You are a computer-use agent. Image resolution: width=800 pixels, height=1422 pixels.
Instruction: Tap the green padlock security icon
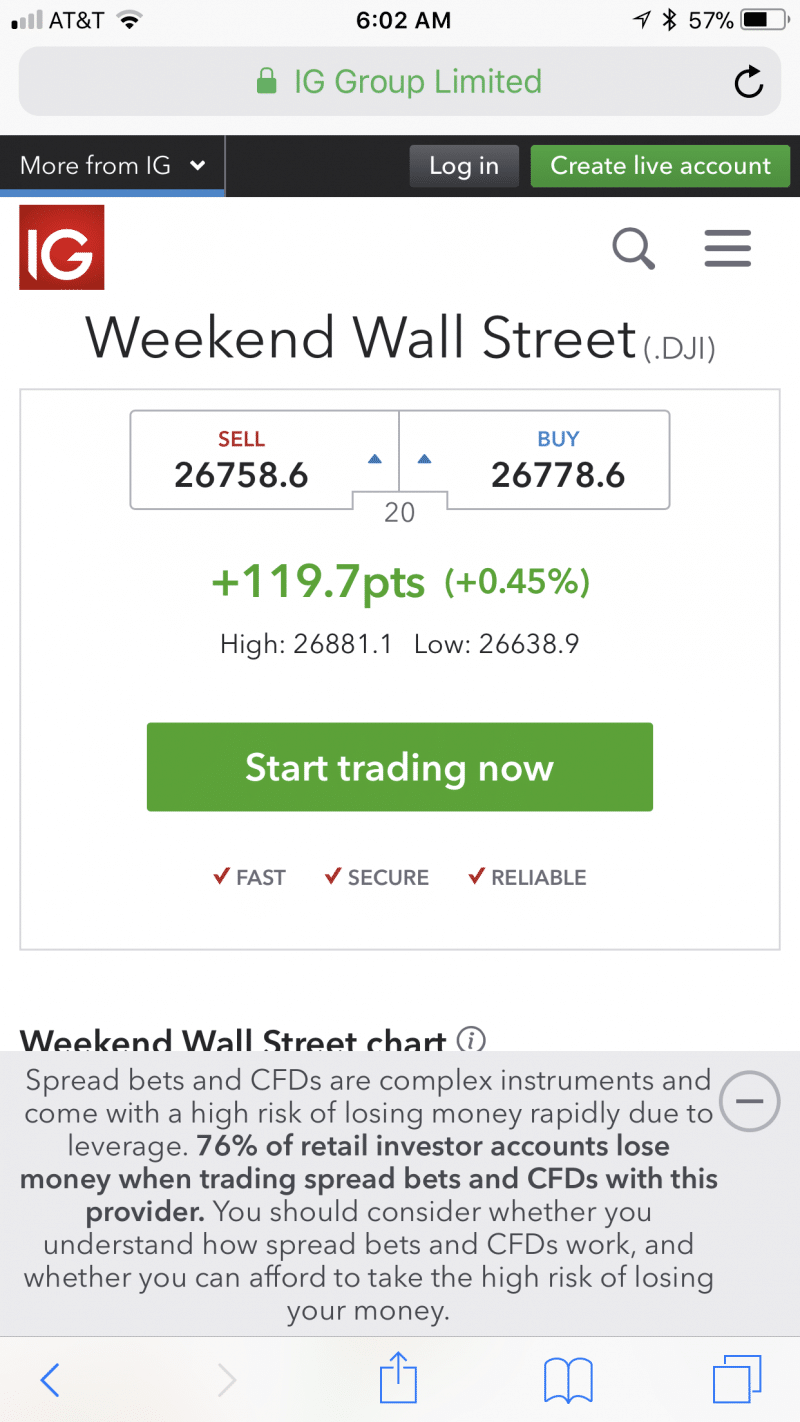(x=266, y=82)
